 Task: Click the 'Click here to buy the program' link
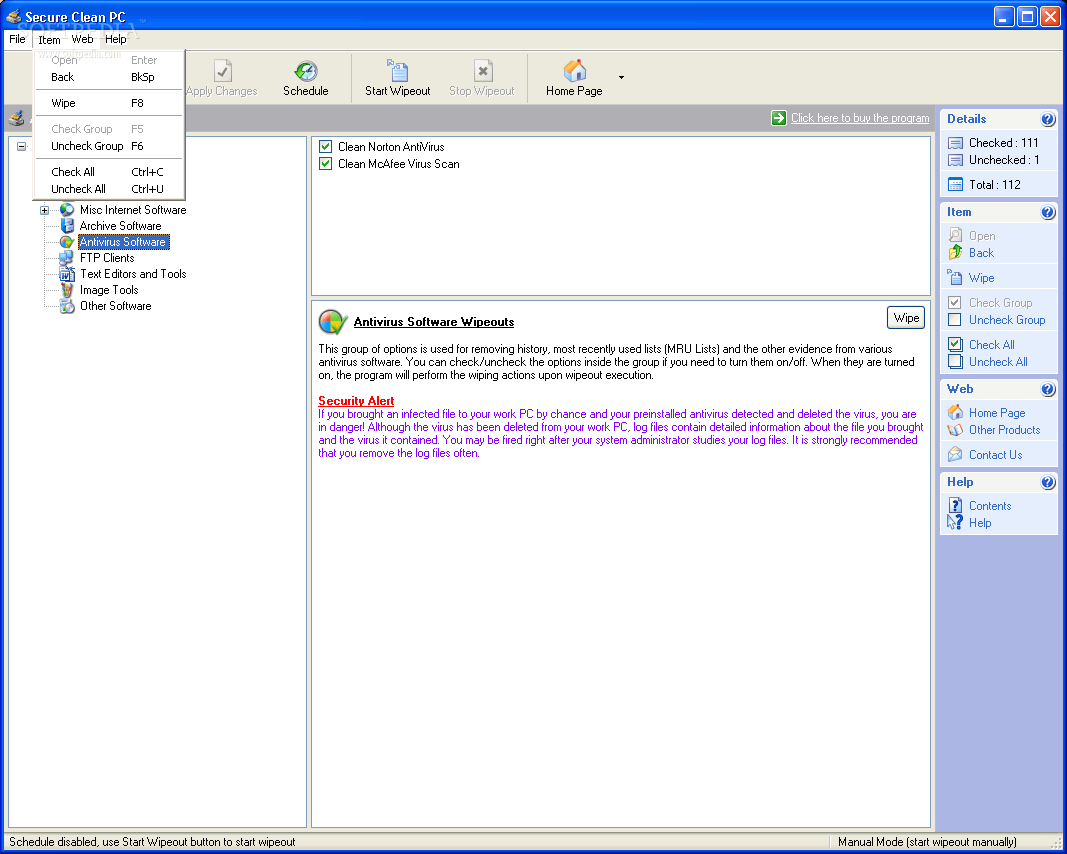[859, 118]
